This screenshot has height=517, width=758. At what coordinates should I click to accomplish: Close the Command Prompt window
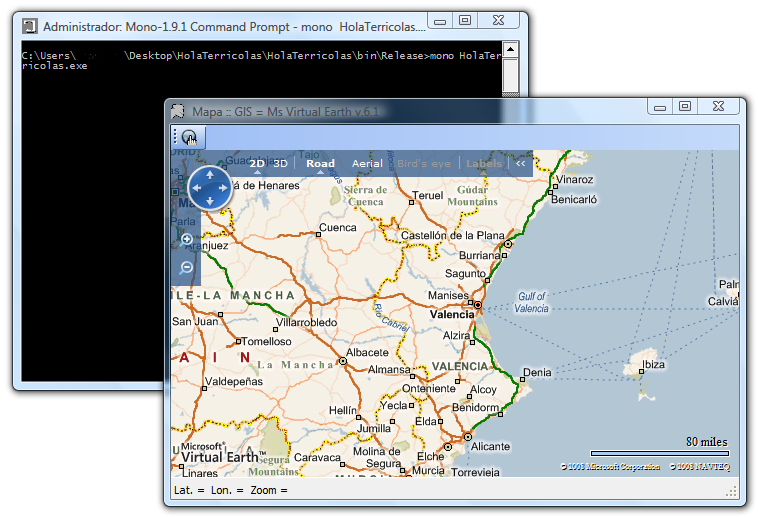point(498,20)
